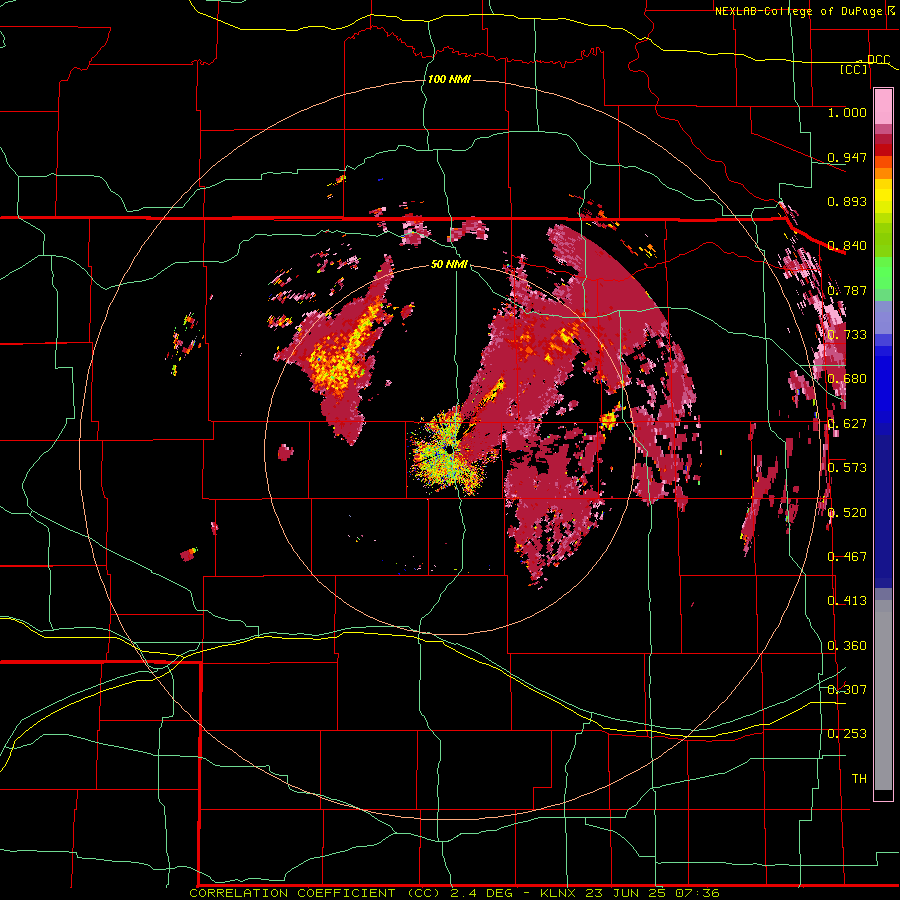This screenshot has width=900, height=900.
Task: Click the "50 NMI" range ring label
Action: 449,264
